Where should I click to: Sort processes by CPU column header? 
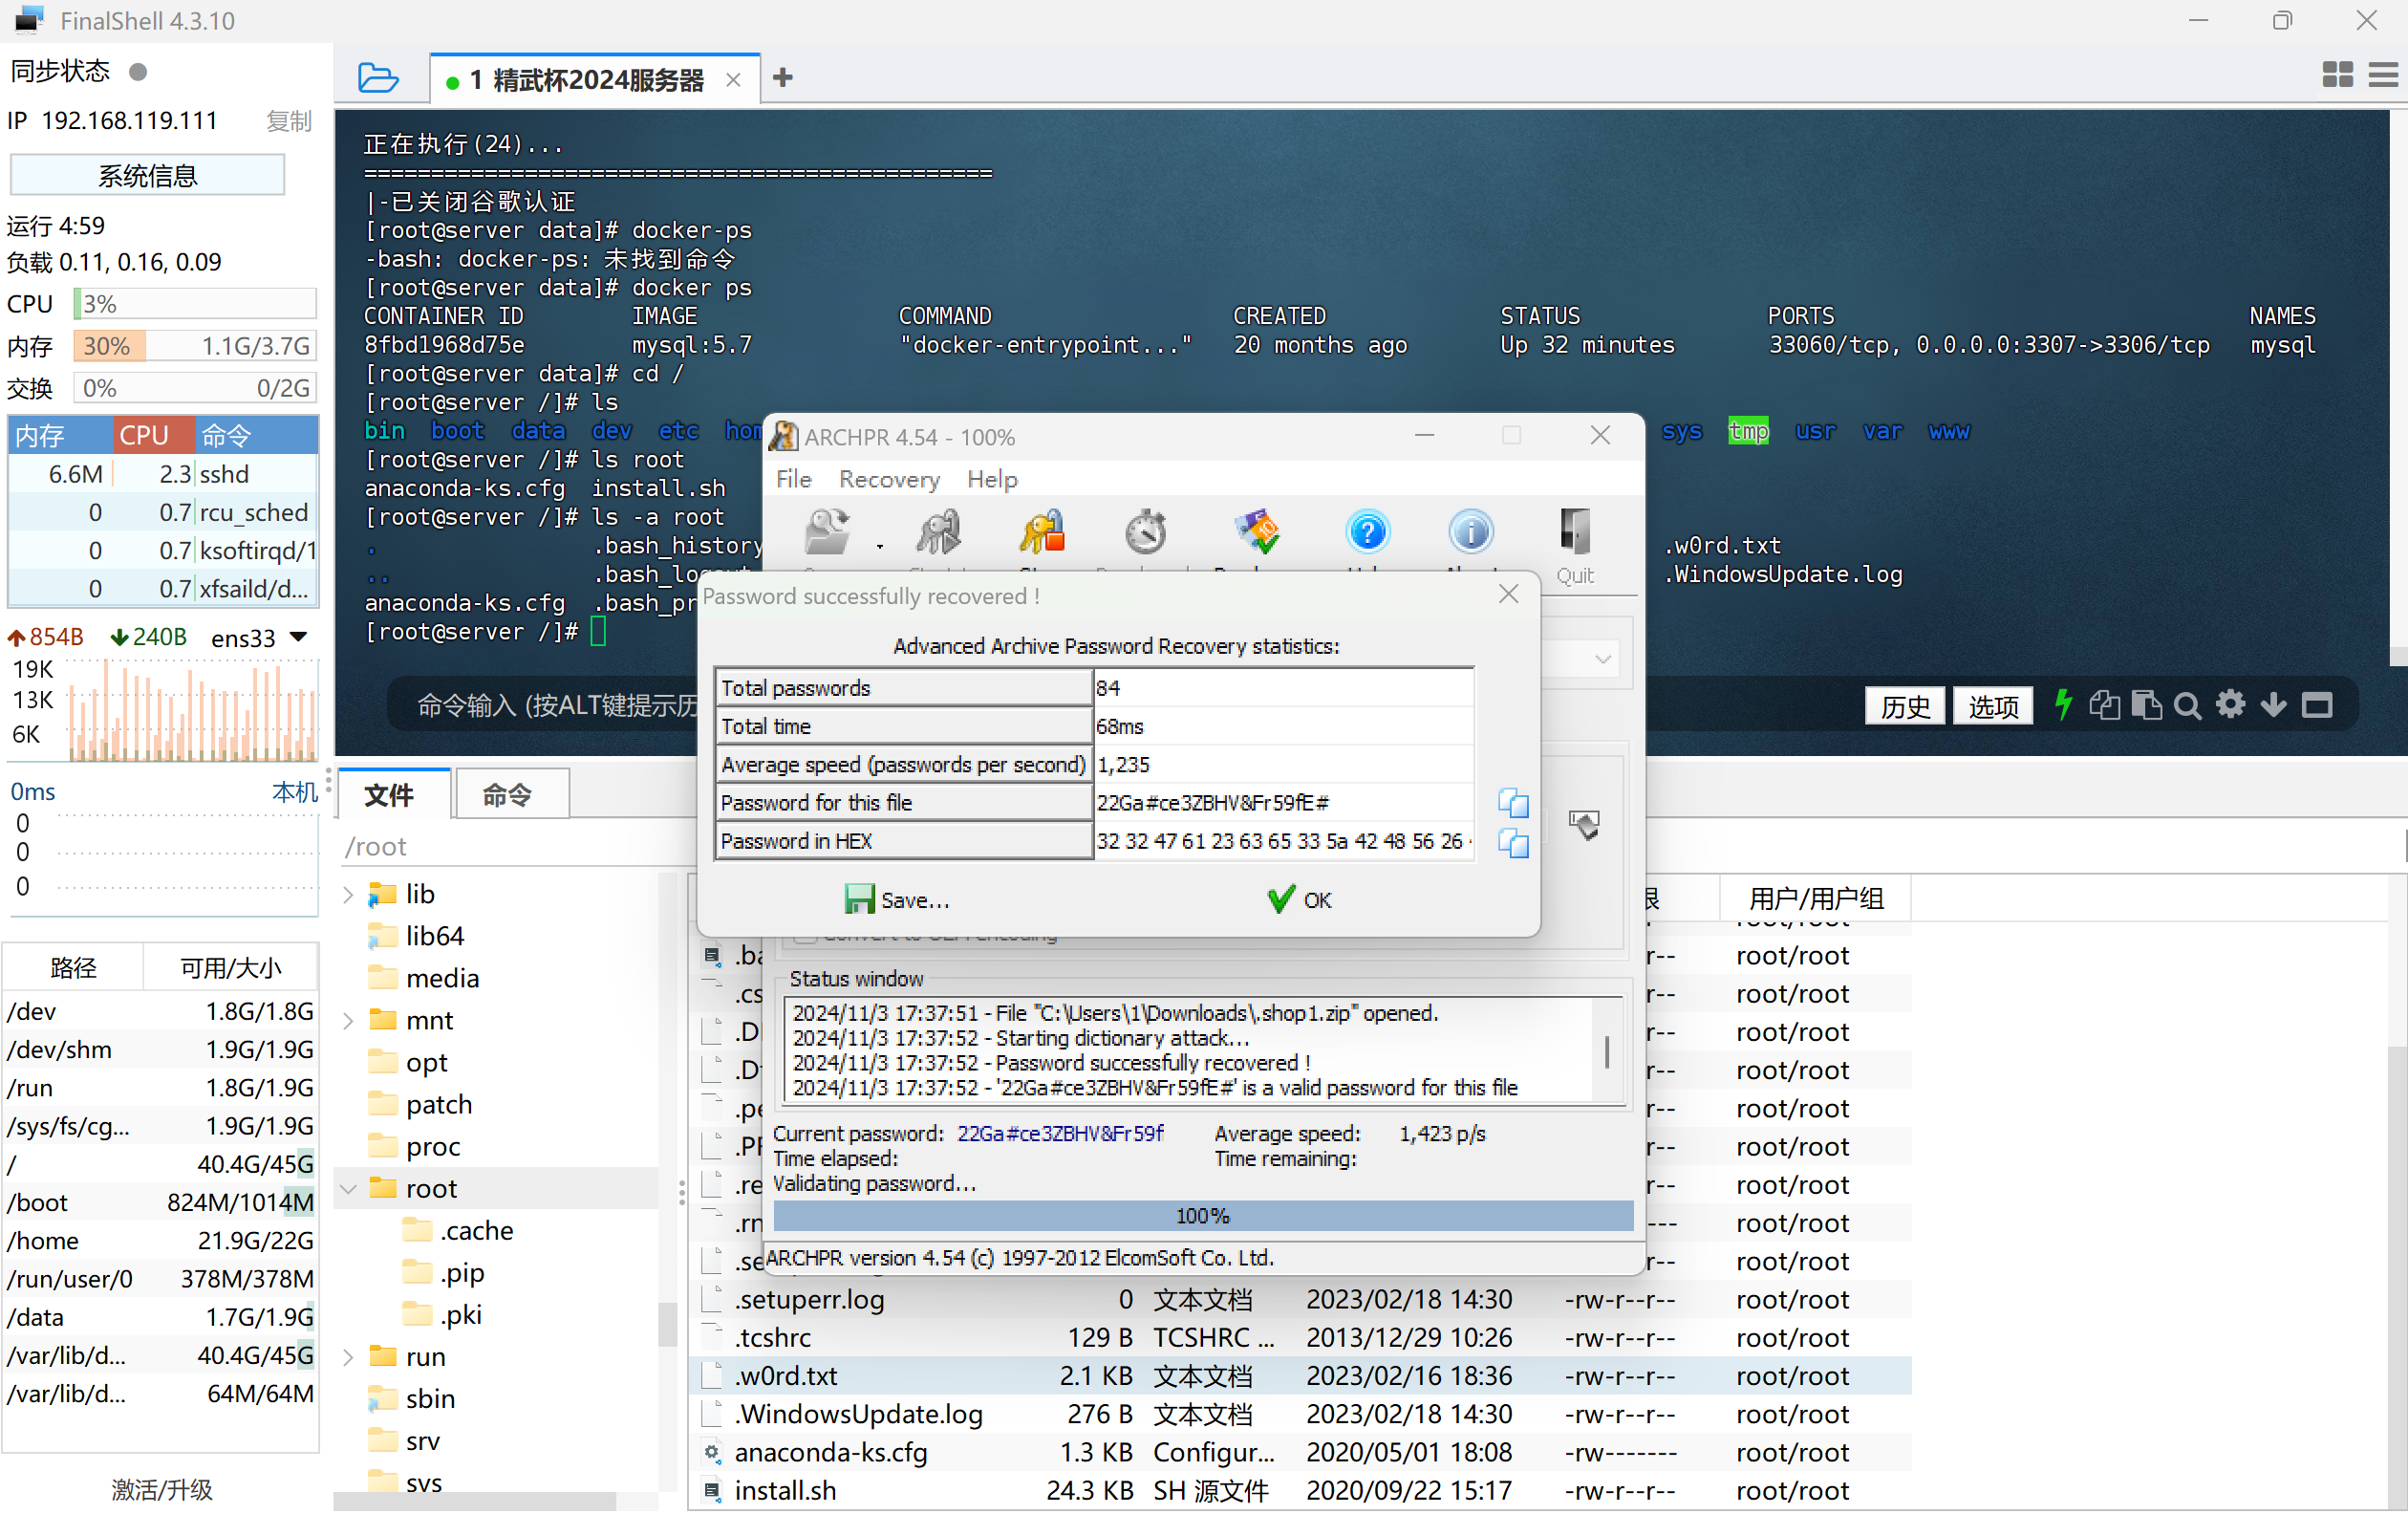(154, 435)
